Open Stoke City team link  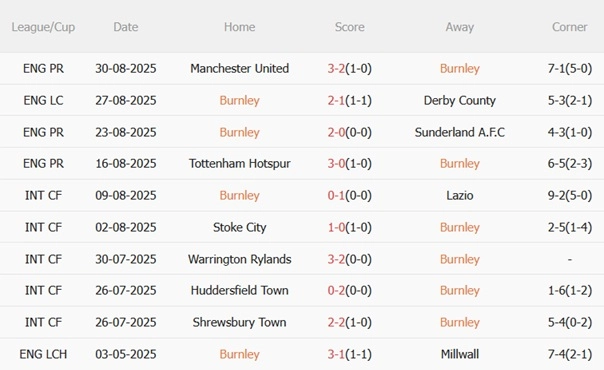[x=240, y=228]
